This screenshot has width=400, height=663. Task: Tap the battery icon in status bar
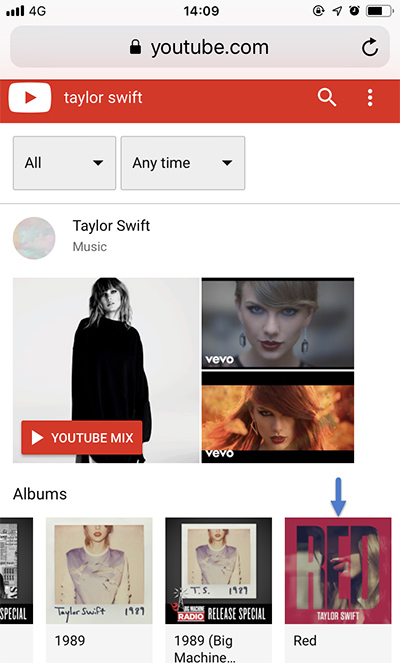click(x=380, y=11)
